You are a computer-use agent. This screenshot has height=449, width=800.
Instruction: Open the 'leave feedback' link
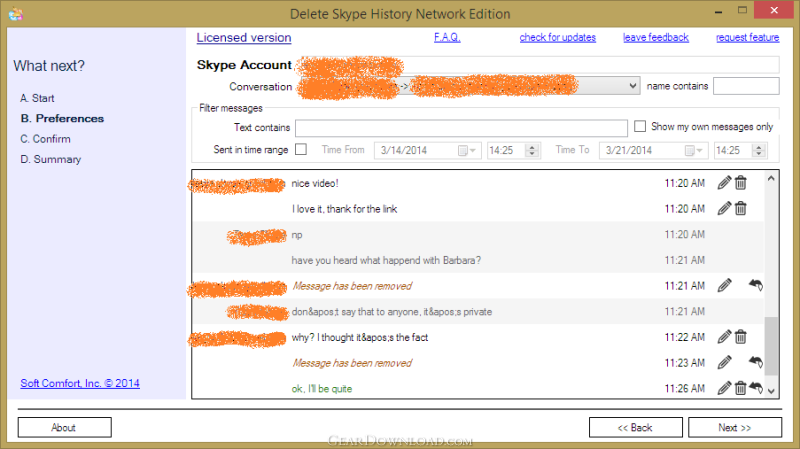pyautogui.click(x=656, y=37)
